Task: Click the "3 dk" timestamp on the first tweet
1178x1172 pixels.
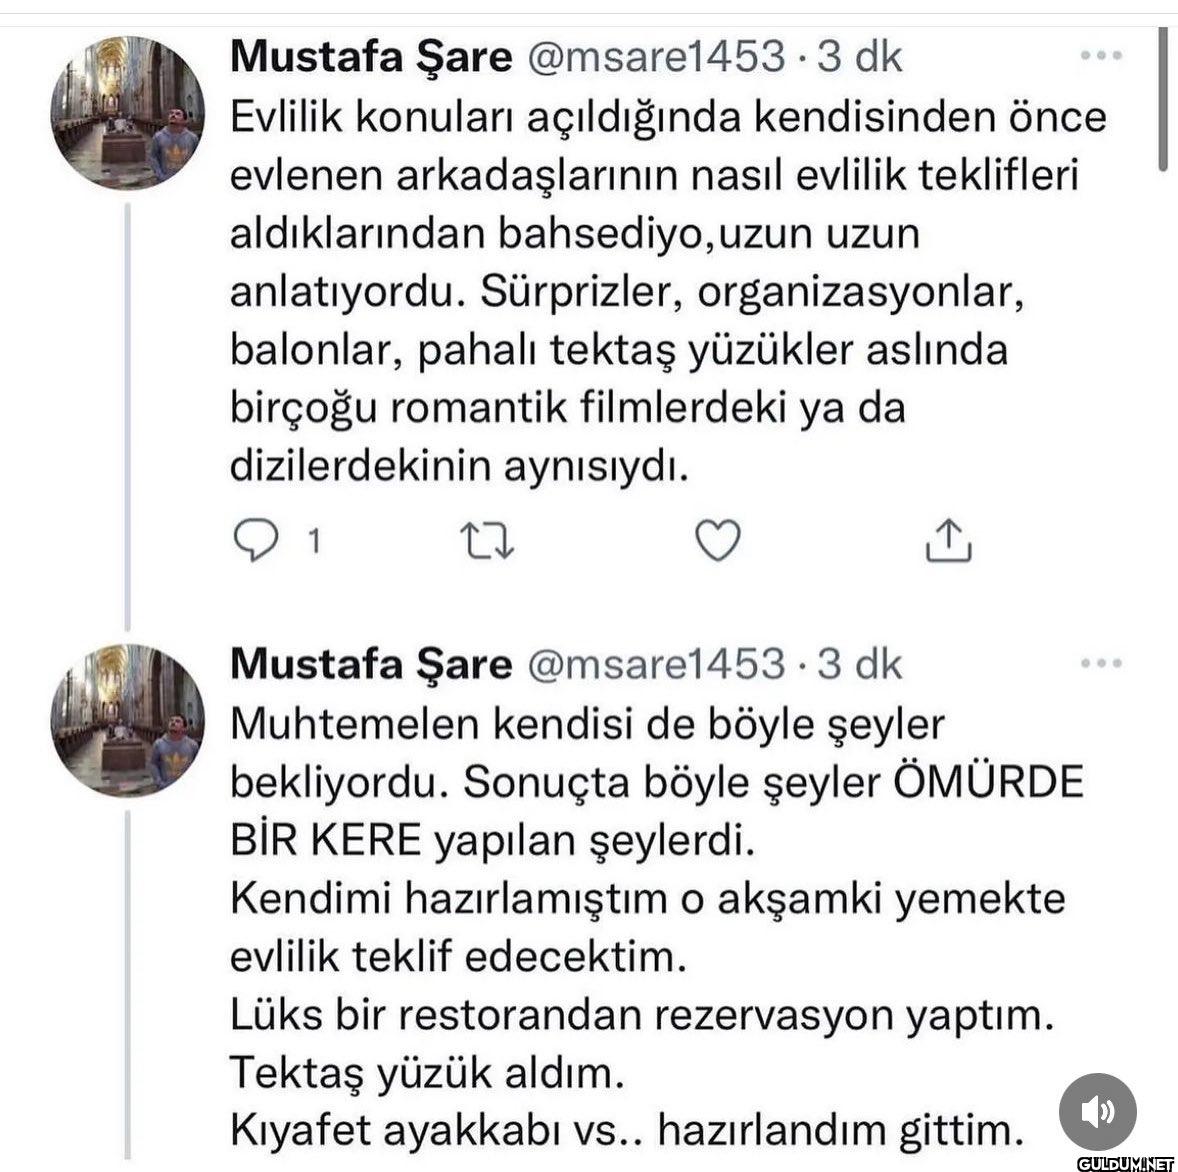Action: click(x=860, y=57)
